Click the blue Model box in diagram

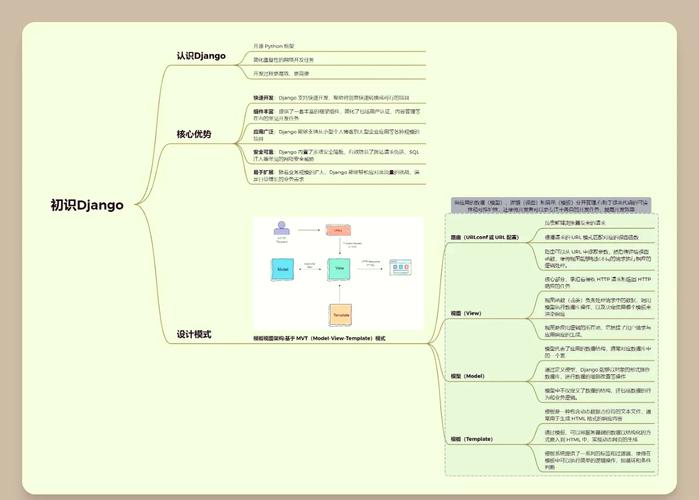click(x=283, y=269)
